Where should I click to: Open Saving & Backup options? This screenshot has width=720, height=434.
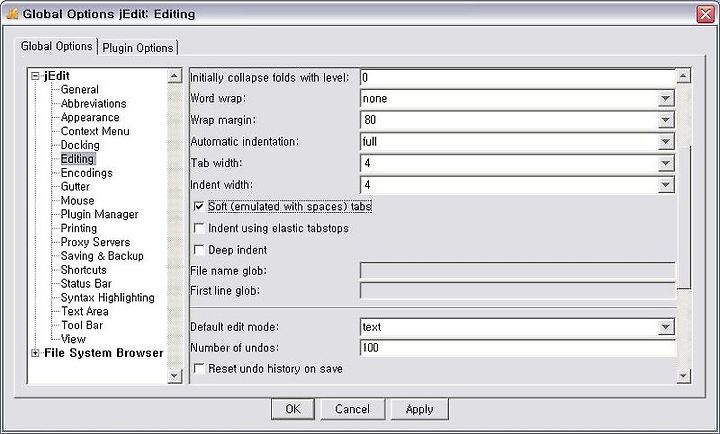point(102,255)
